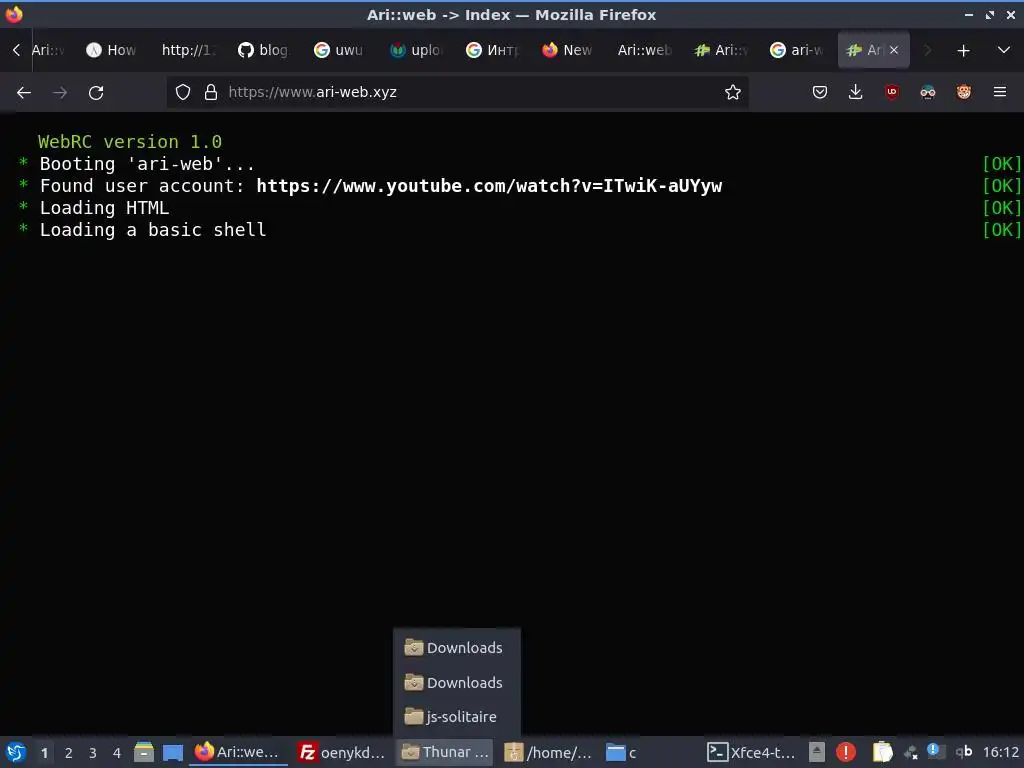Viewport: 1024px width, 768px height.
Task: Open the uBlock Origin extension icon
Action: coord(891,92)
